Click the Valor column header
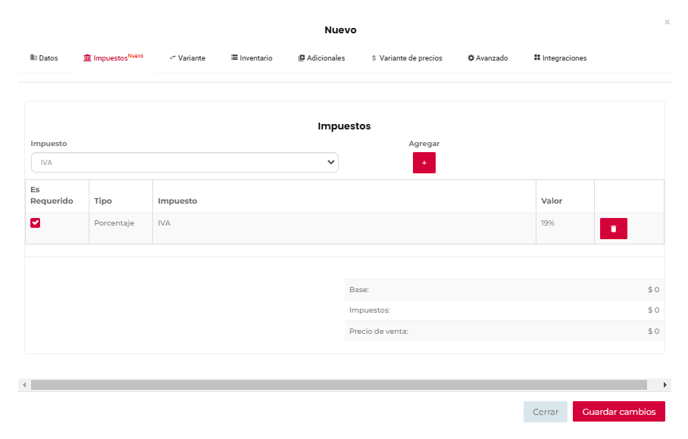Image resolution: width=688 pixels, height=439 pixels. tap(552, 201)
